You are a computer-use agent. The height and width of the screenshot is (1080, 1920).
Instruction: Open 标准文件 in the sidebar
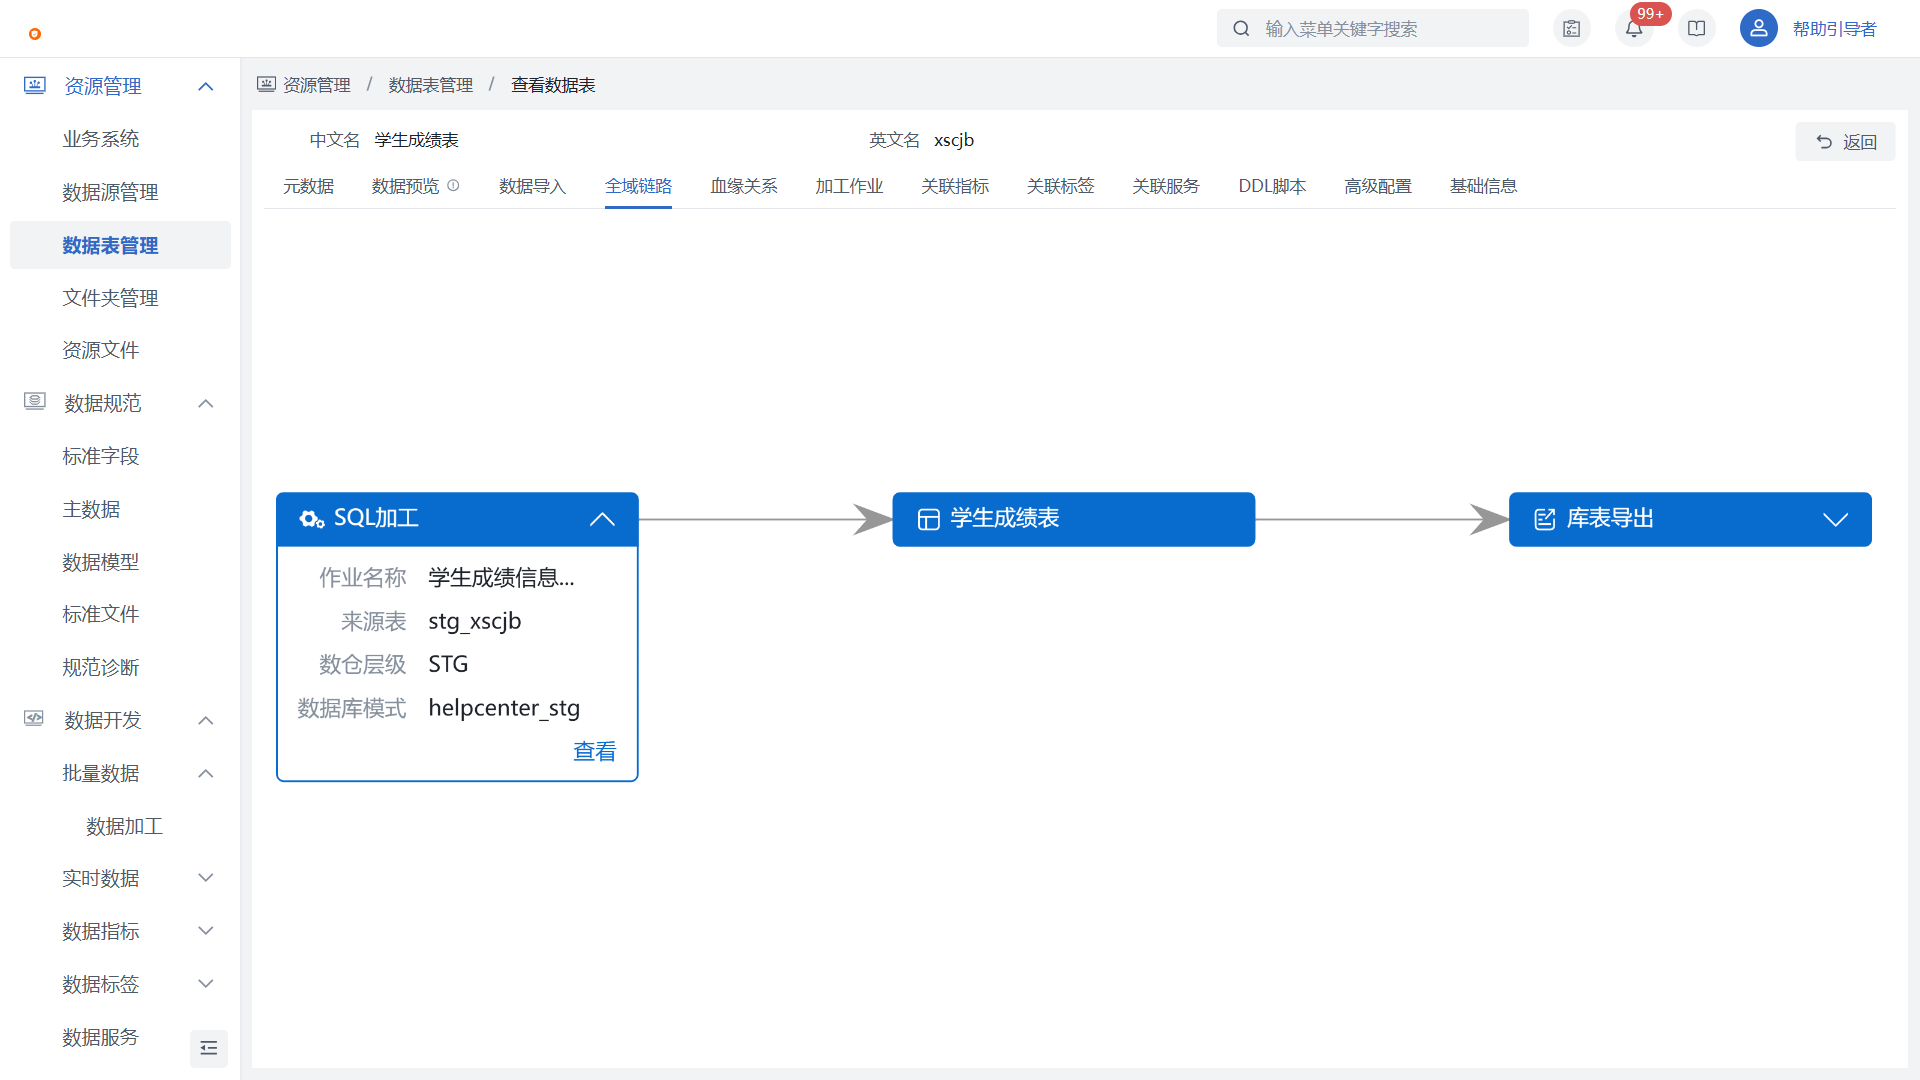tap(100, 614)
